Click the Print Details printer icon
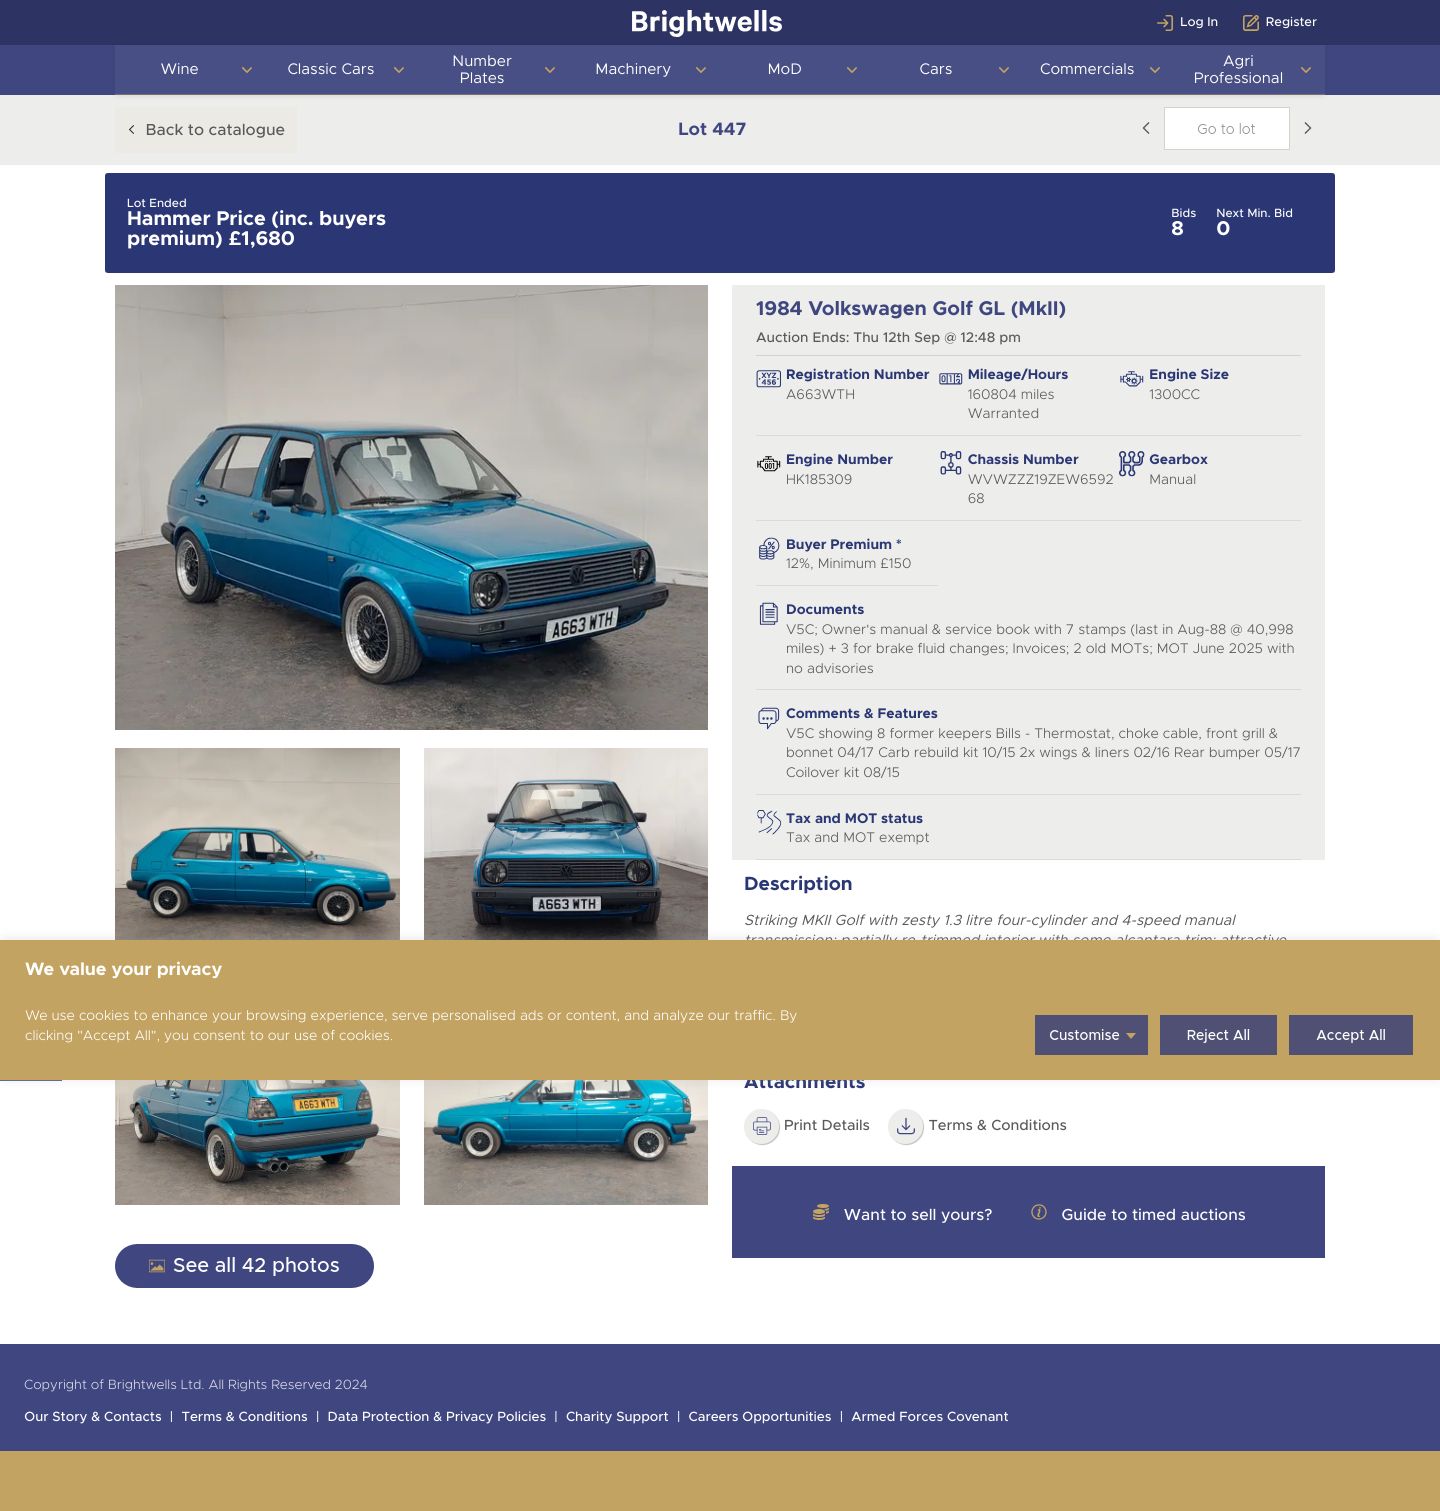The image size is (1440, 1511). [x=762, y=1126]
